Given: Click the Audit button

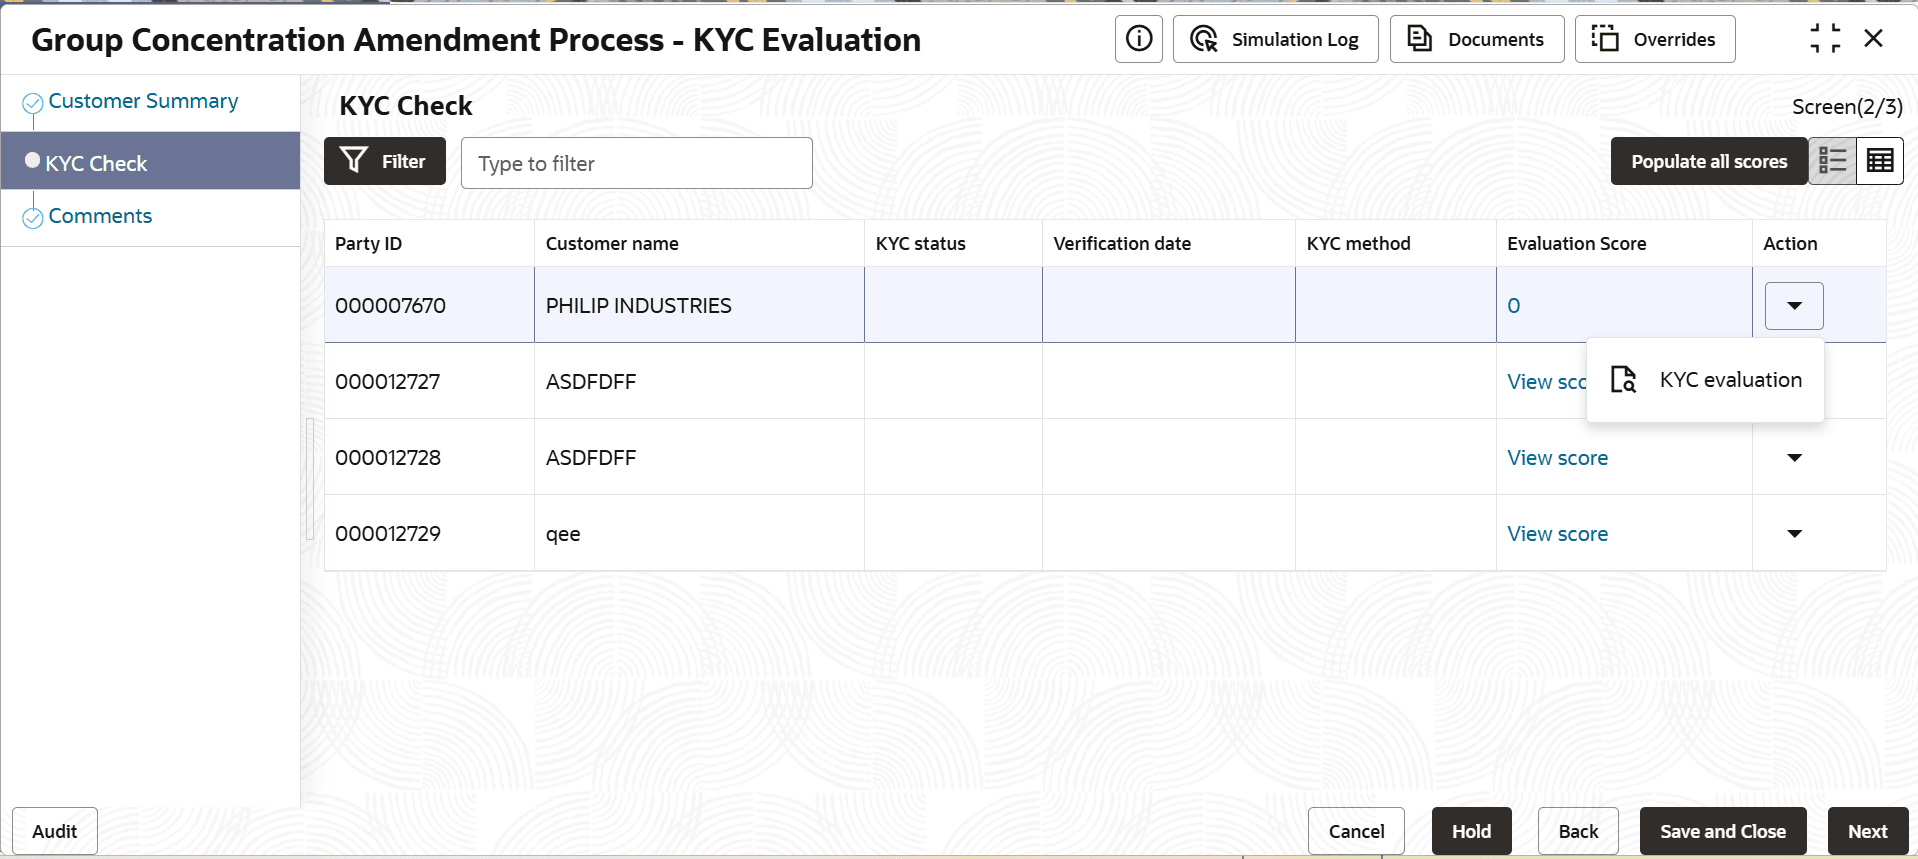Looking at the screenshot, I should pos(55,831).
